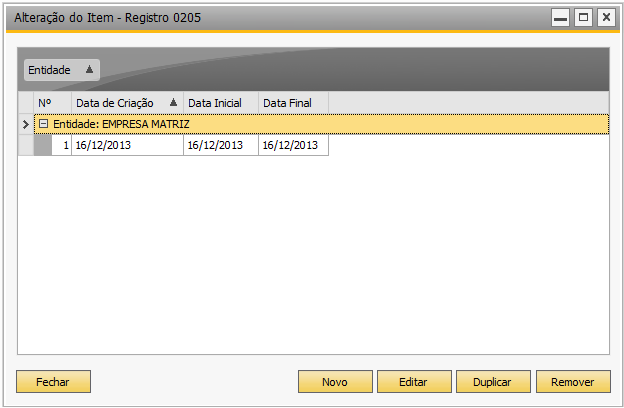Maximize the Alteração do Item window

(583, 18)
